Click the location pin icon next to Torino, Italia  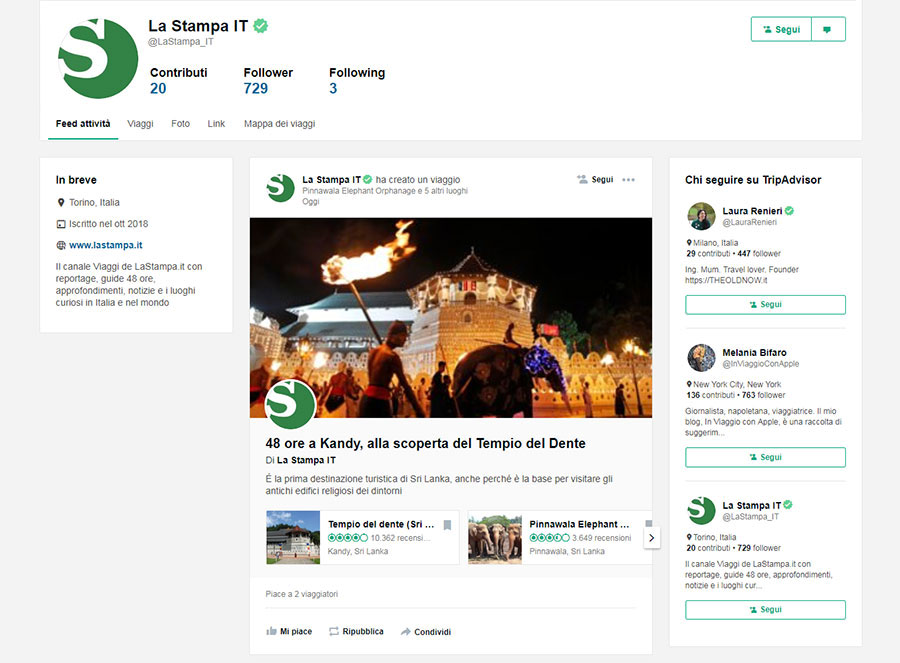coord(61,203)
